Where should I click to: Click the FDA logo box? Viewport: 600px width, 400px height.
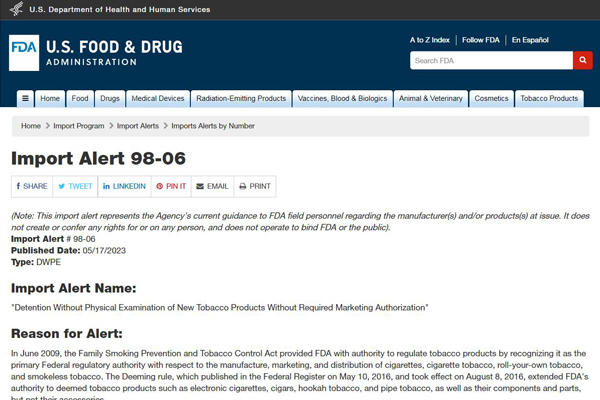[24, 53]
